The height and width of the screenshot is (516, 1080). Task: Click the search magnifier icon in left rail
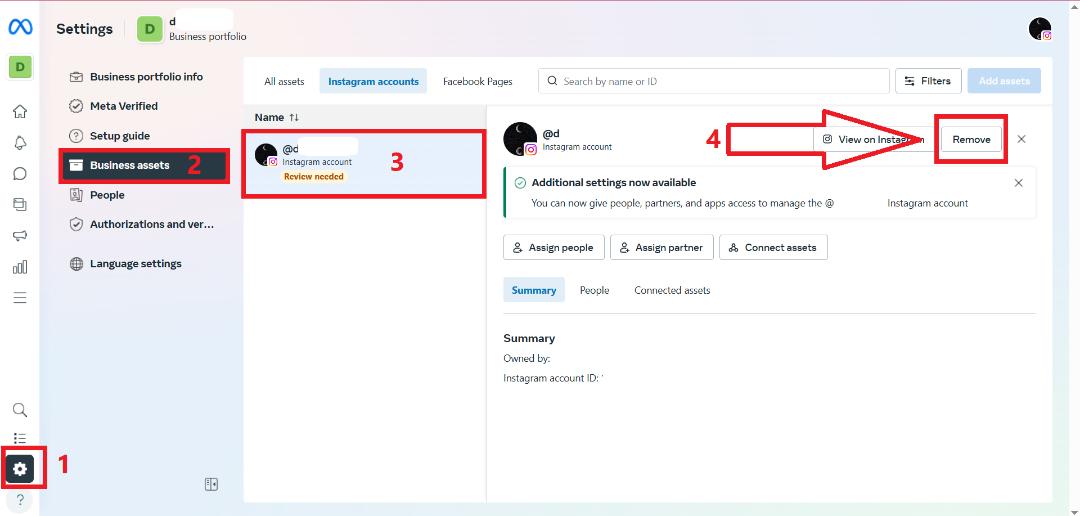(x=20, y=411)
